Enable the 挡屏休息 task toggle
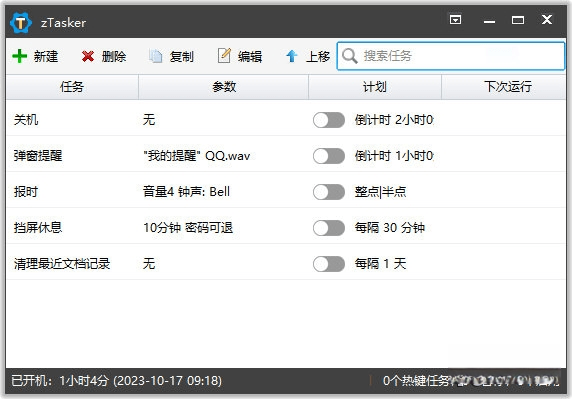Viewport: 572px width, 399px height. pyautogui.click(x=329, y=228)
